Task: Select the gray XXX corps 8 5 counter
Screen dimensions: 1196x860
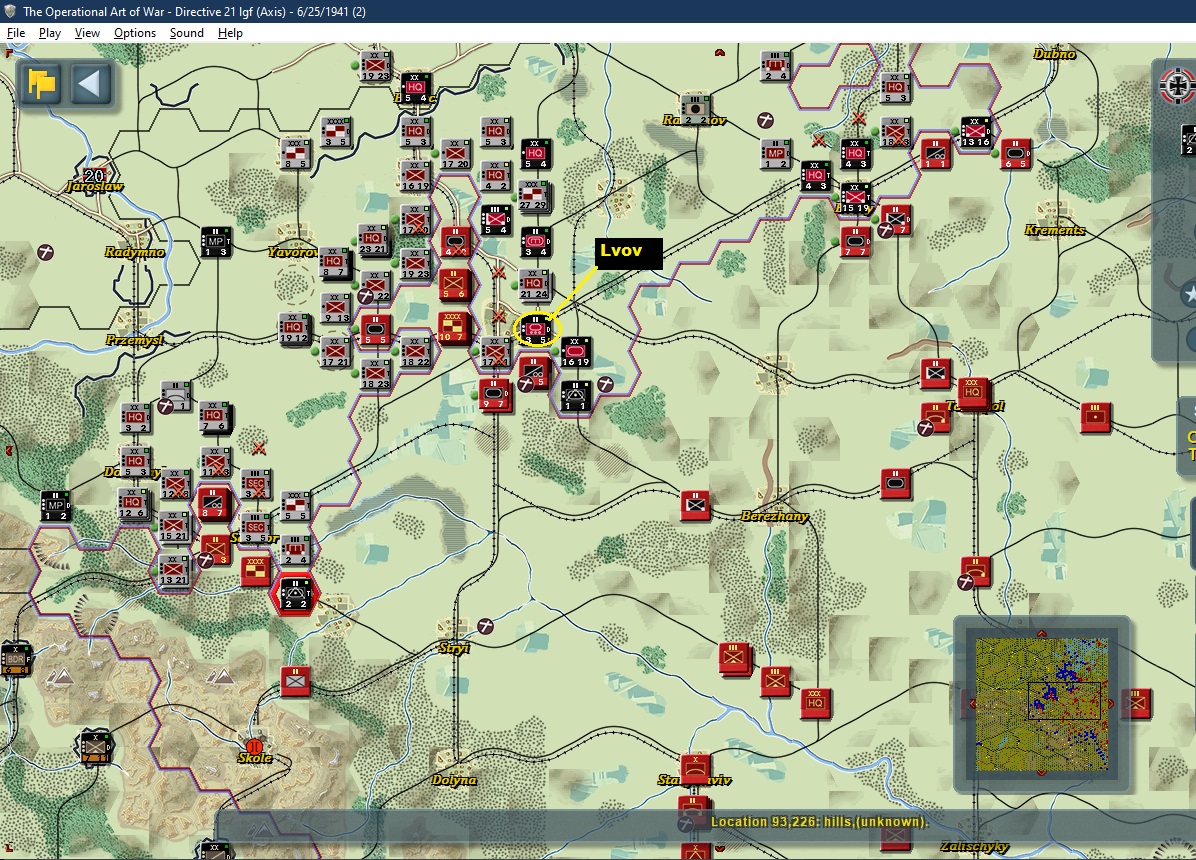Action: tap(295, 153)
